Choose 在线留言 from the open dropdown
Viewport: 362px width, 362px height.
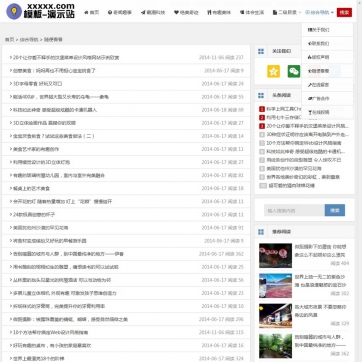(327, 85)
